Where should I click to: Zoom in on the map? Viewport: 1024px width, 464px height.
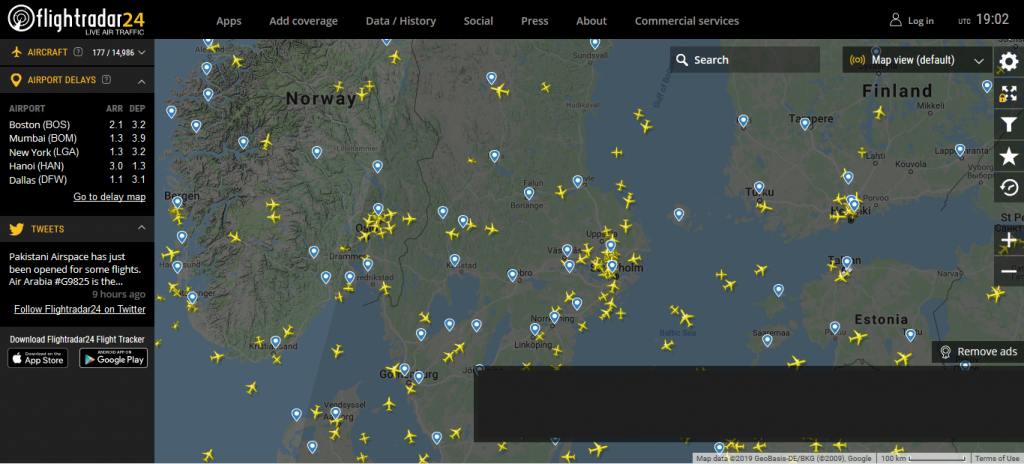coord(1008,241)
